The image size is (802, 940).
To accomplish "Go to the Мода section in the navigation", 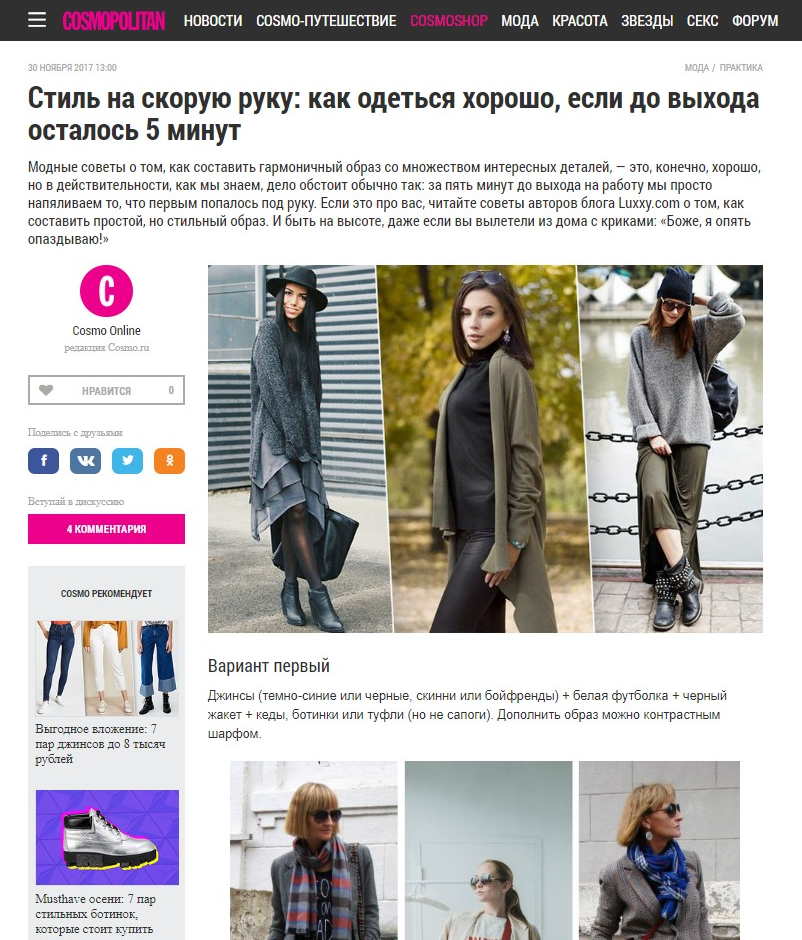I will (x=520, y=21).
